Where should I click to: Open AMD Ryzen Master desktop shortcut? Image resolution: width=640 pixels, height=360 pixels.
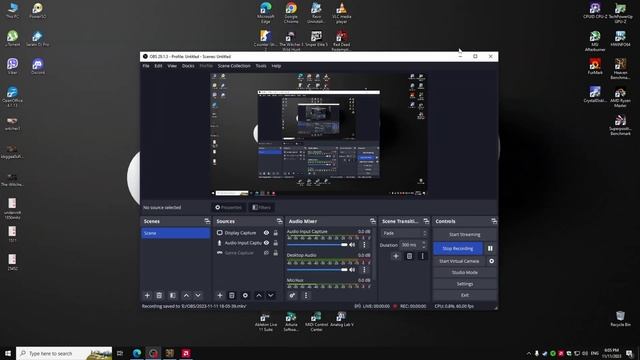pyautogui.click(x=620, y=98)
